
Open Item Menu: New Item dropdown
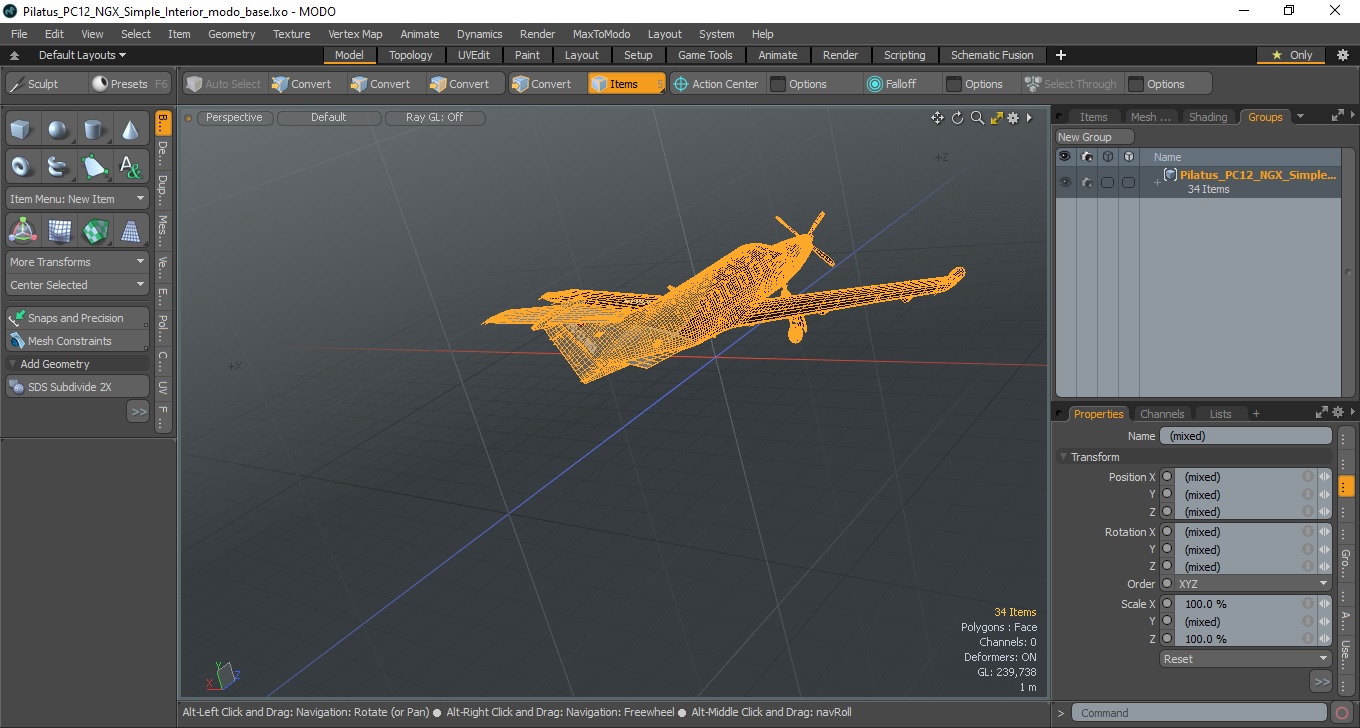[x=77, y=199]
